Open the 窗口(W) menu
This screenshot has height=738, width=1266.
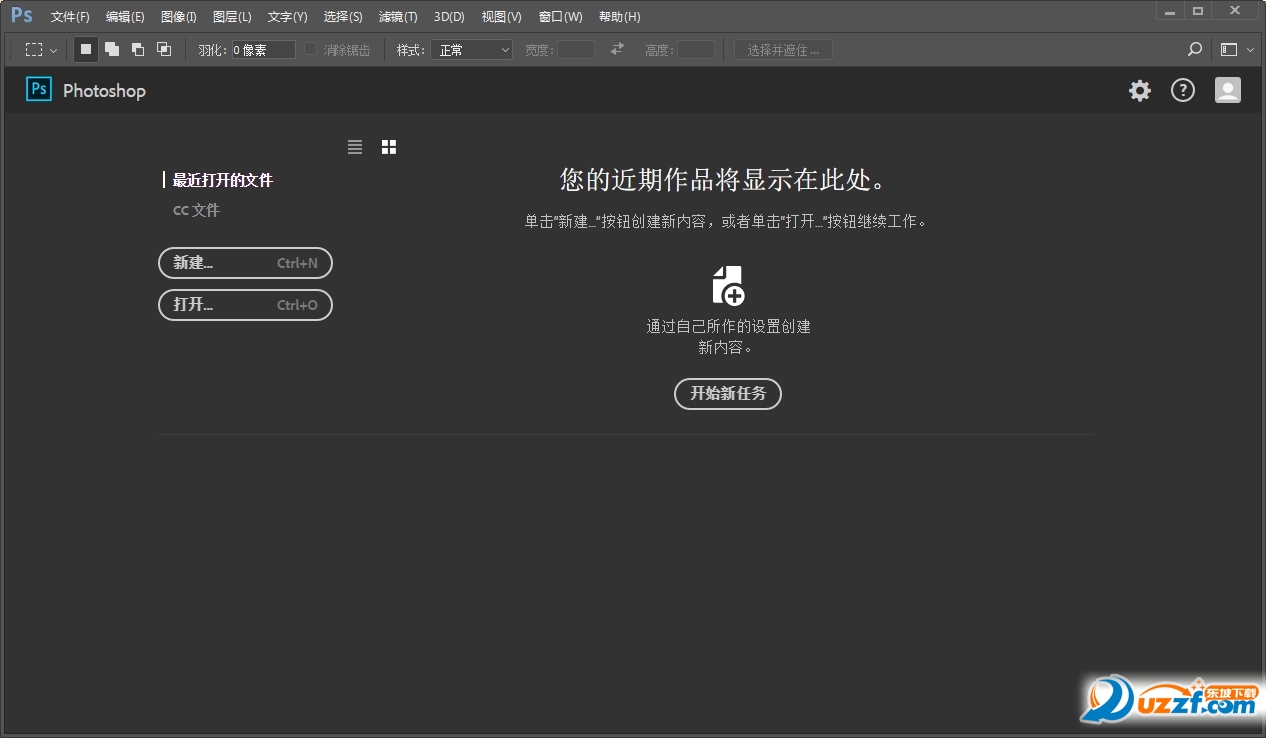(560, 17)
